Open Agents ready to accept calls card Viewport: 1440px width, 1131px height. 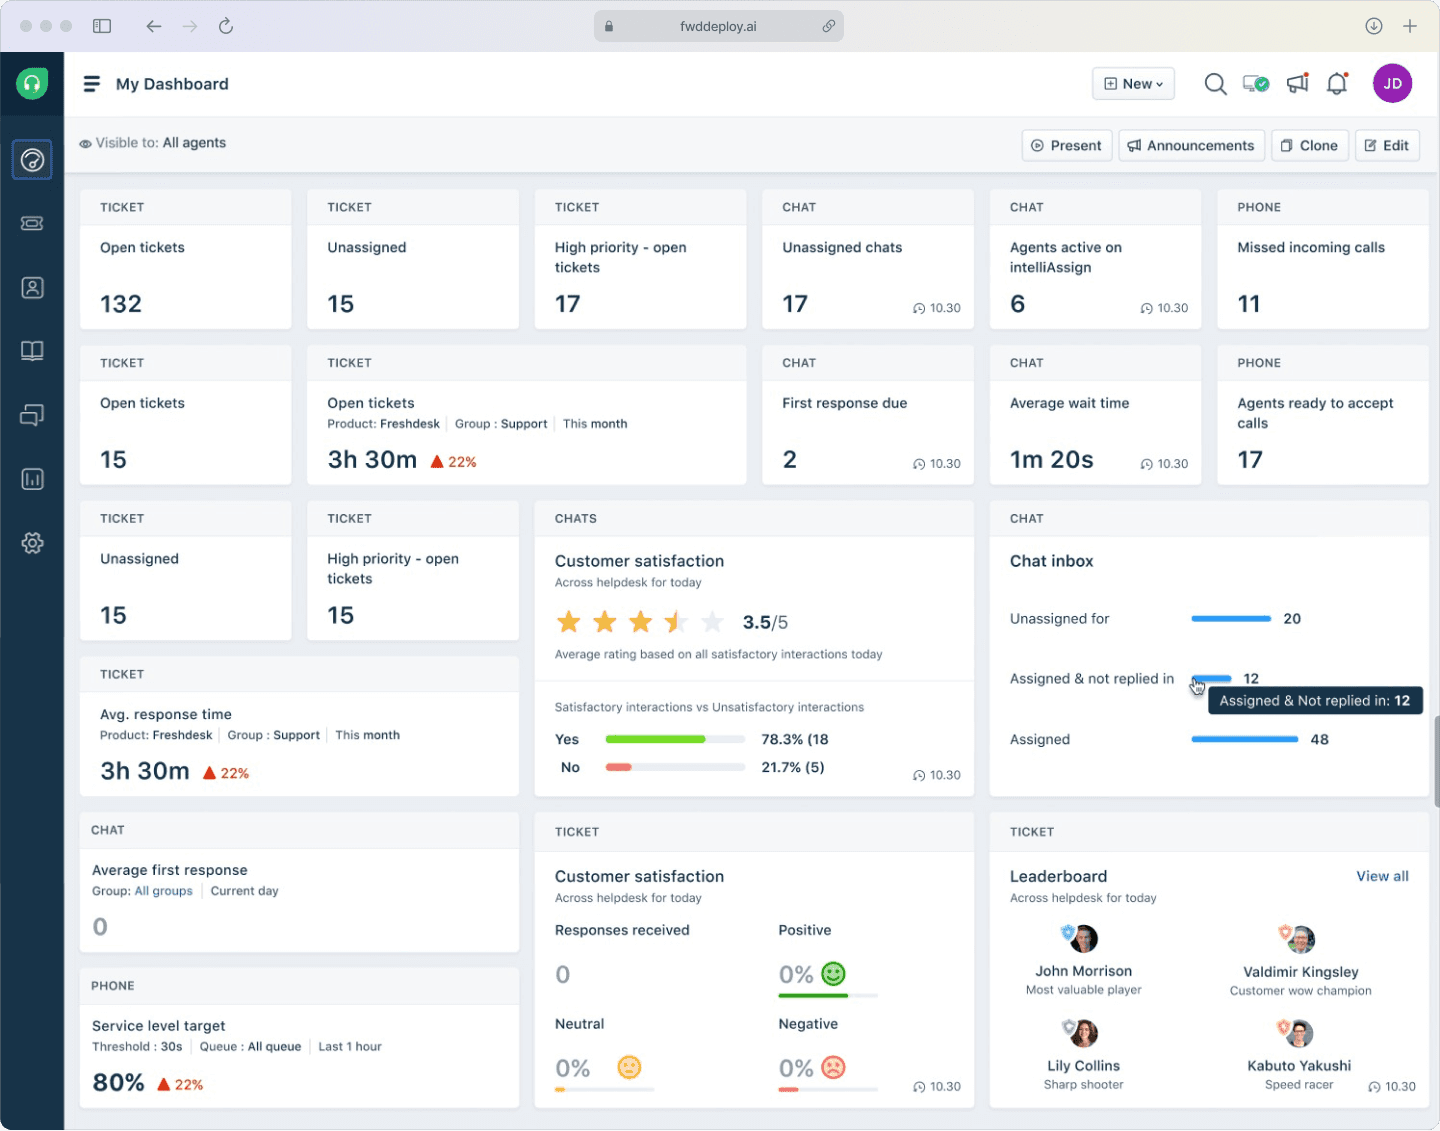(x=1323, y=415)
